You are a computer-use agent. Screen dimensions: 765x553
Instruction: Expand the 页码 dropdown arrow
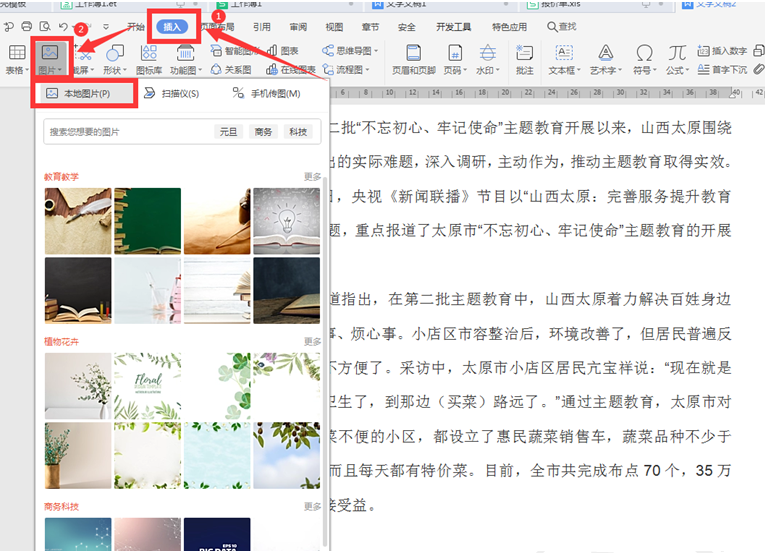click(465, 70)
